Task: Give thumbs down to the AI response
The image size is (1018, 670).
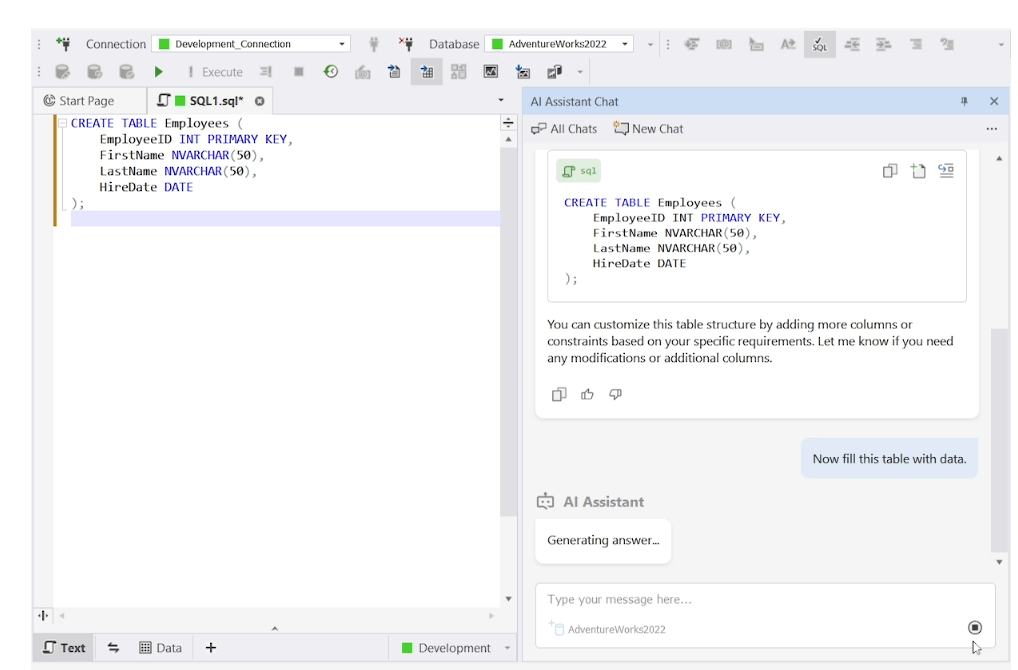Action: point(615,394)
